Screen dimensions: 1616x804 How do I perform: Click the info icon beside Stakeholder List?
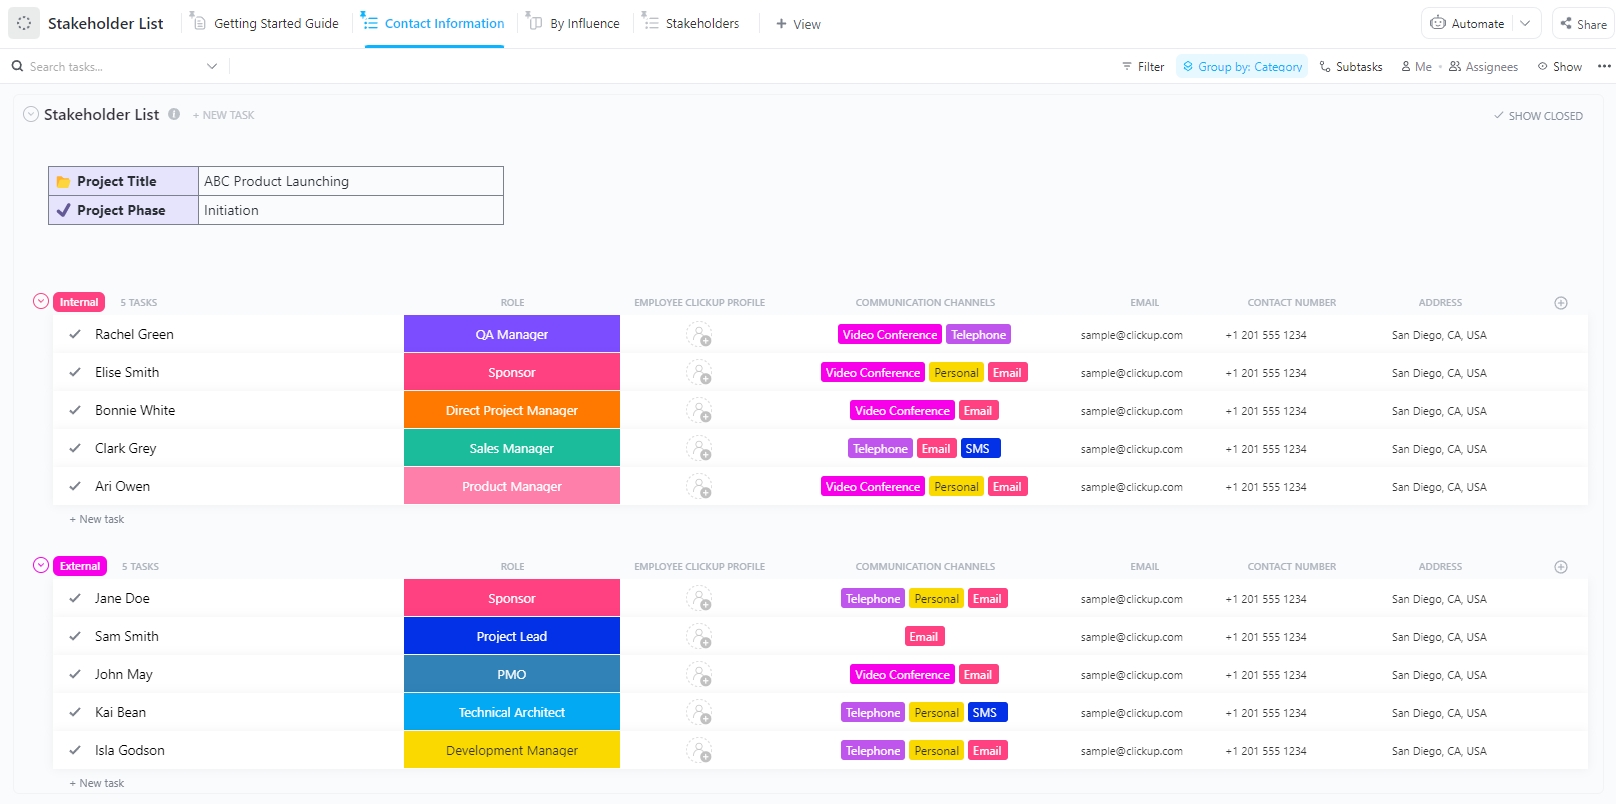[174, 114]
